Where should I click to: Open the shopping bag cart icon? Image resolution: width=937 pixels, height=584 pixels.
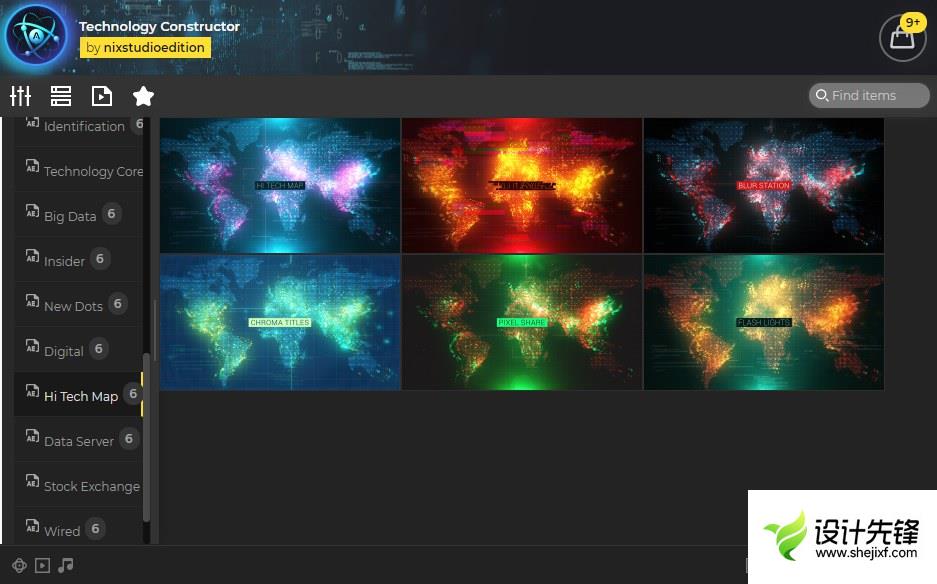click(901, 38)
